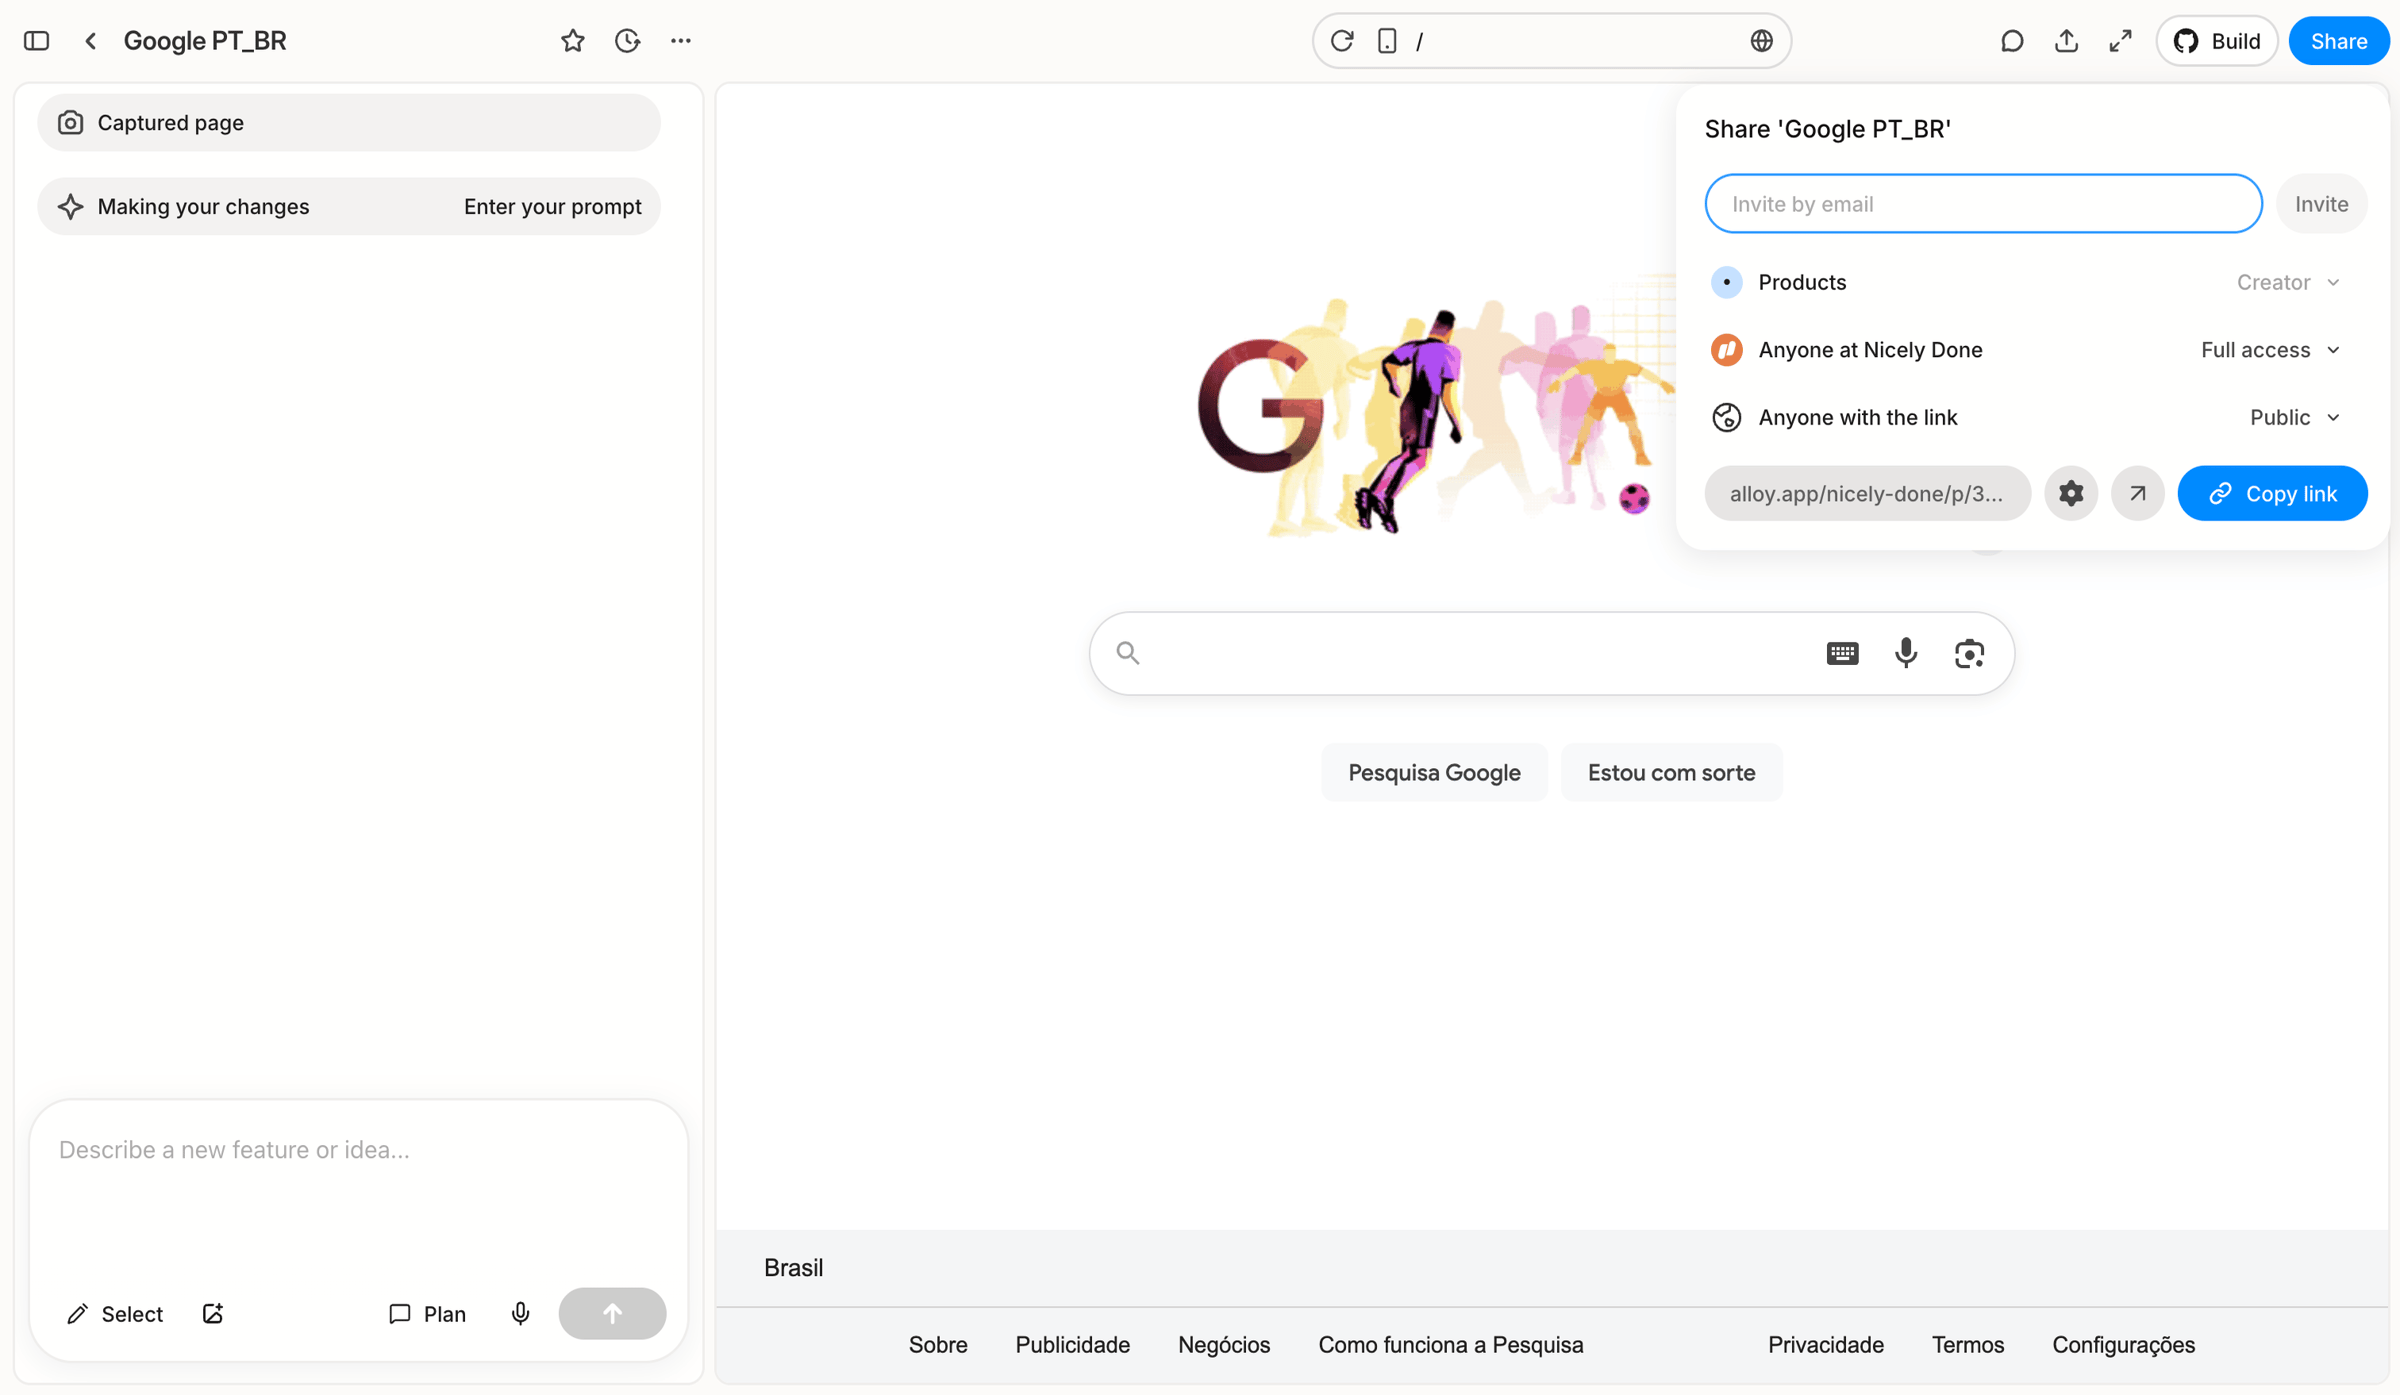Open version history clock icon
The height and width of the screenshot is (1395, 2400).
pyautogui.click(x=627, y=41)
